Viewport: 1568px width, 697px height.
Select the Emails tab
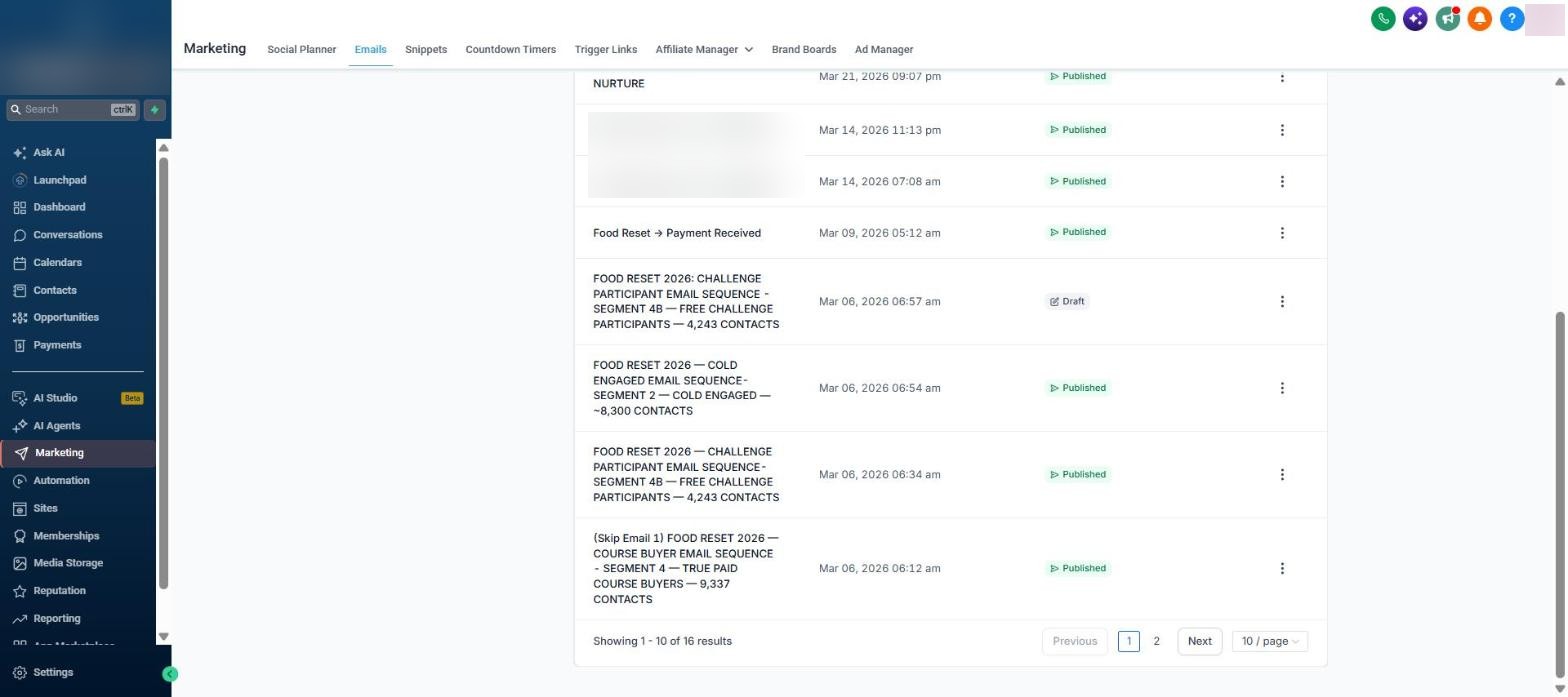[370, 49]
